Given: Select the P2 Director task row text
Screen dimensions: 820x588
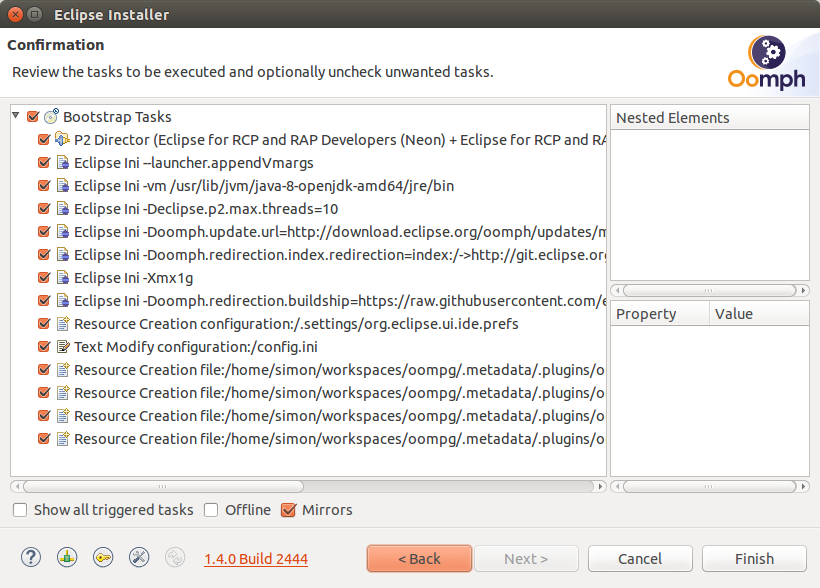Looking at the screenshot, I should click(x=340, y=140).
